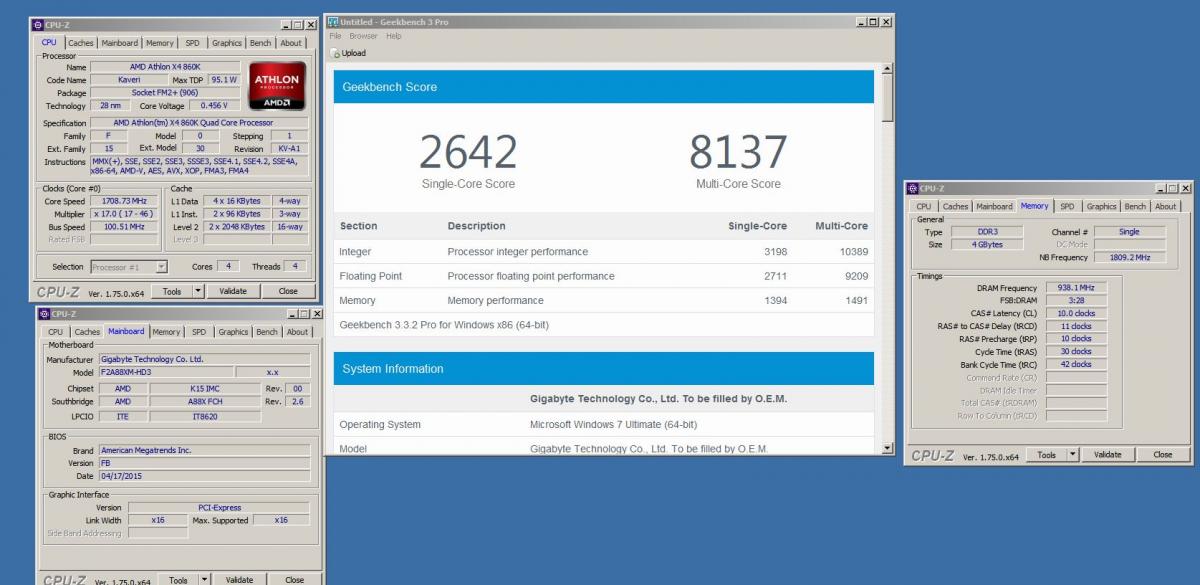
Task: Click the Tools button in the CPU window
Action: click(172, 291)
